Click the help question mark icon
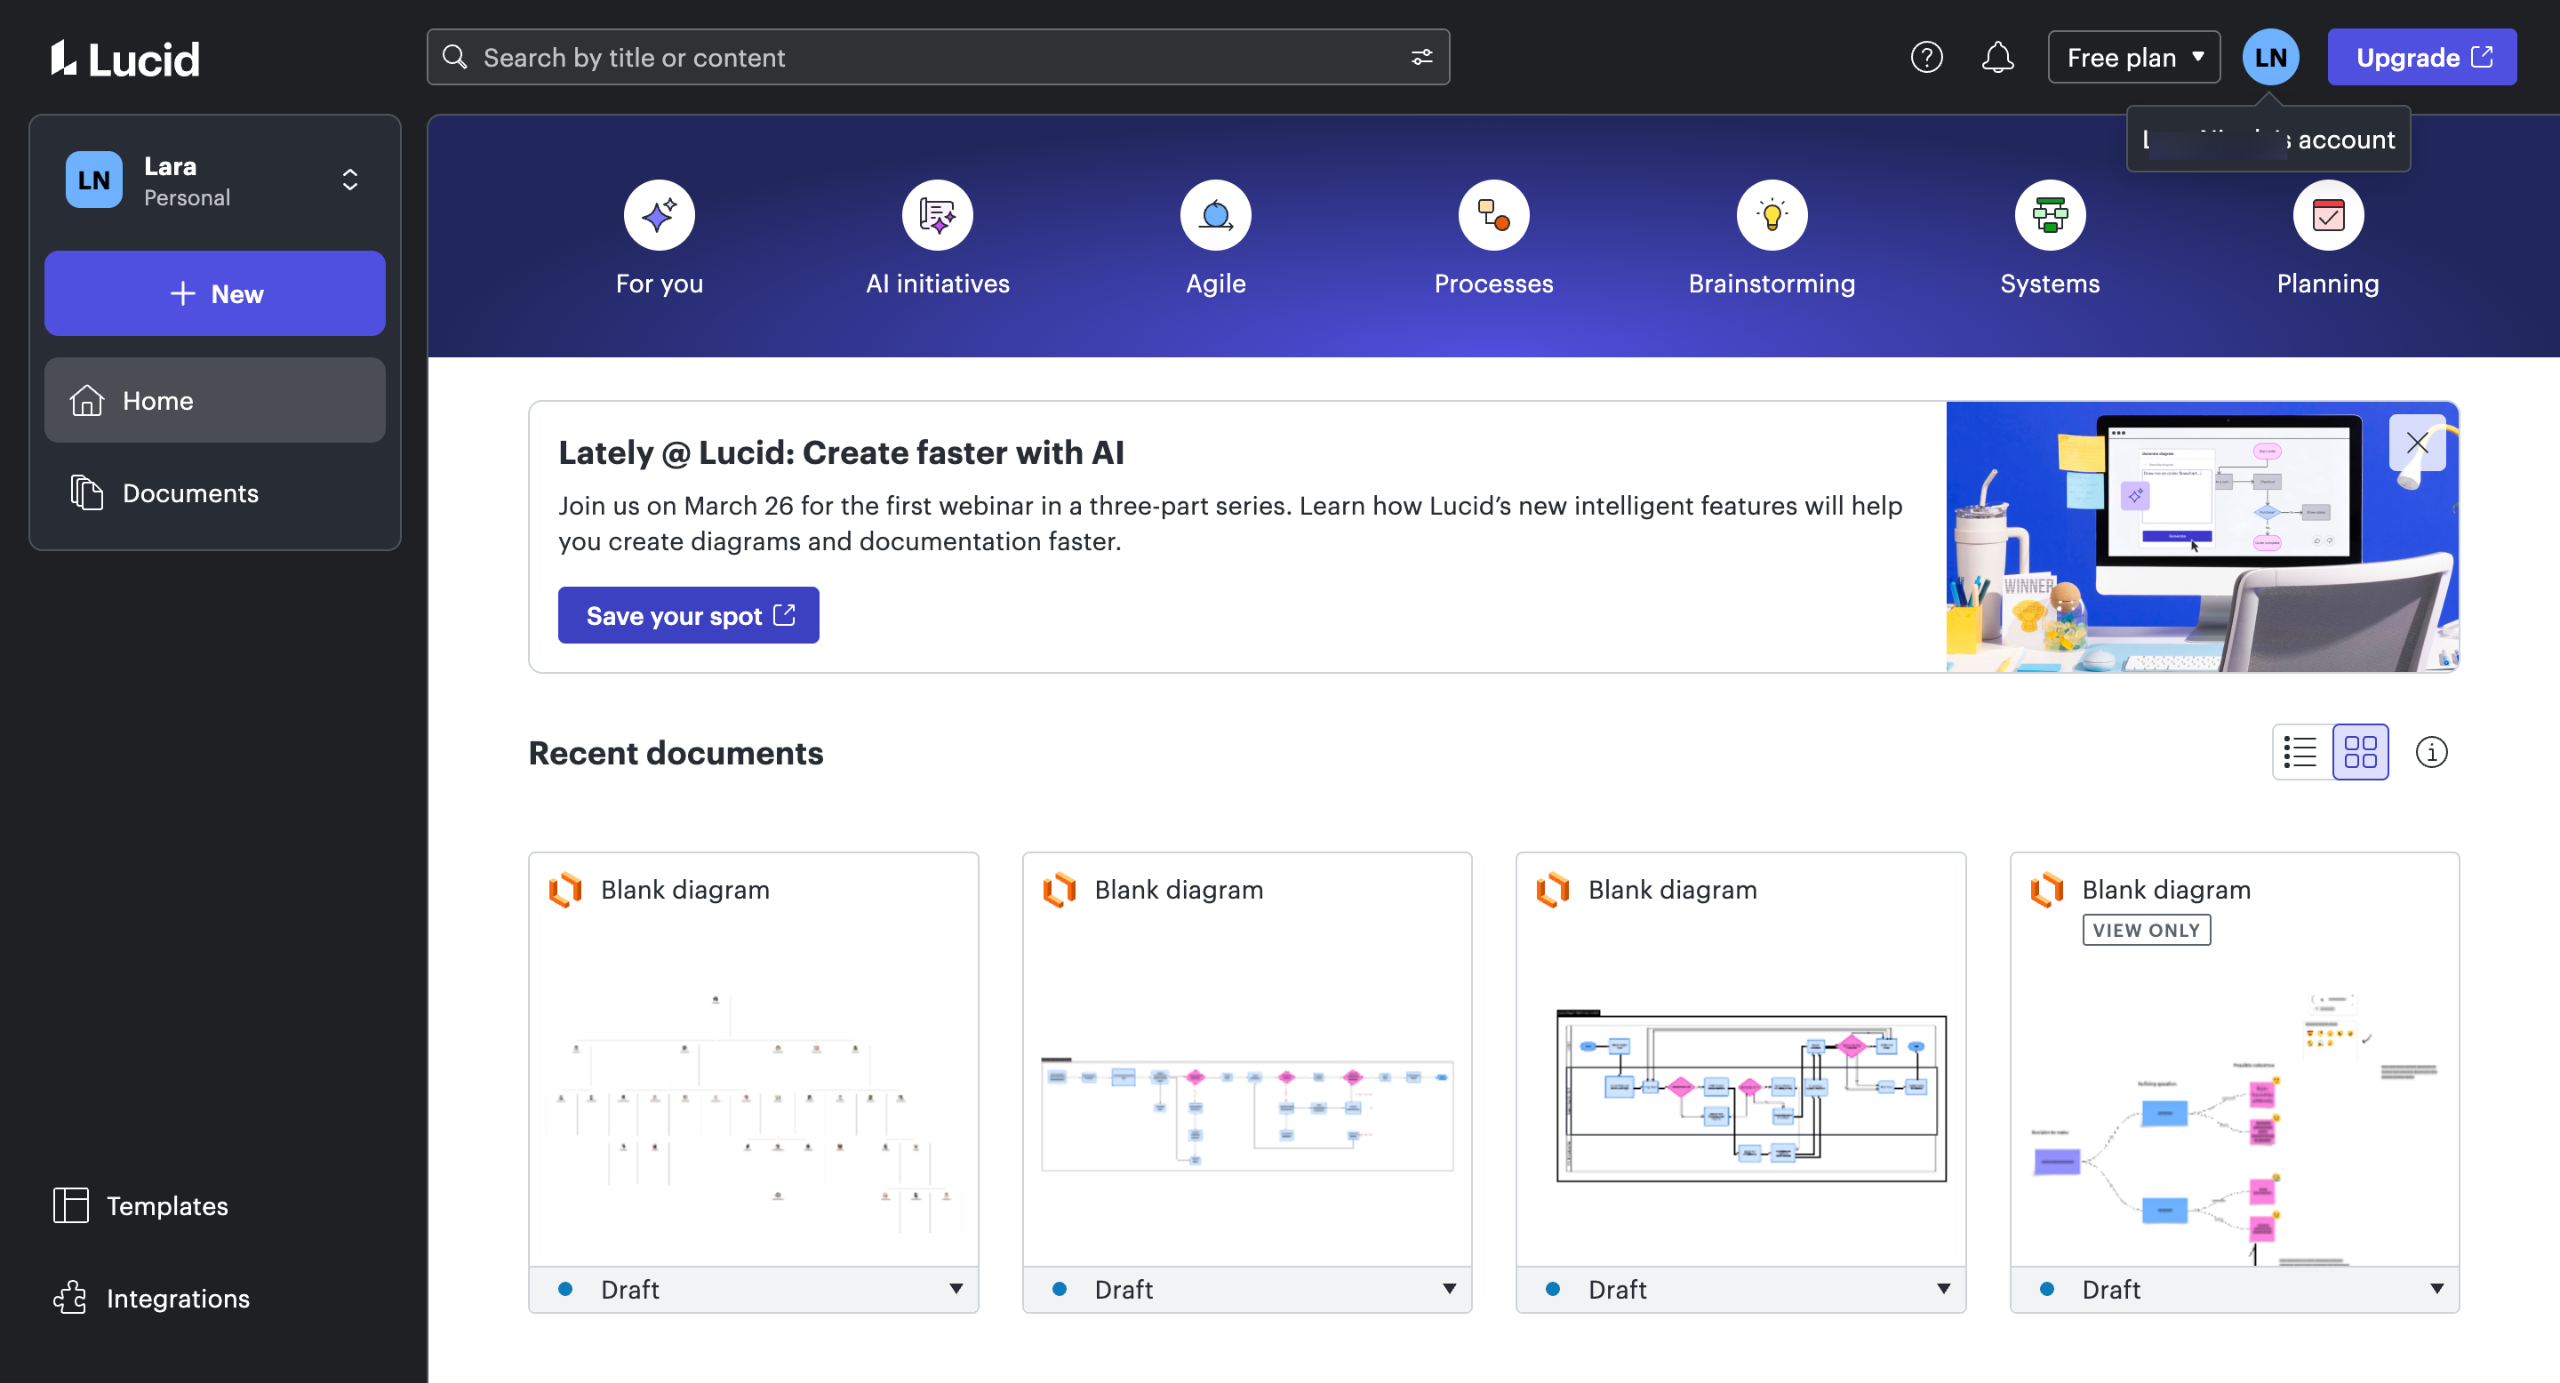Screen dimensions: 2560x1383 click(1926, 58)
